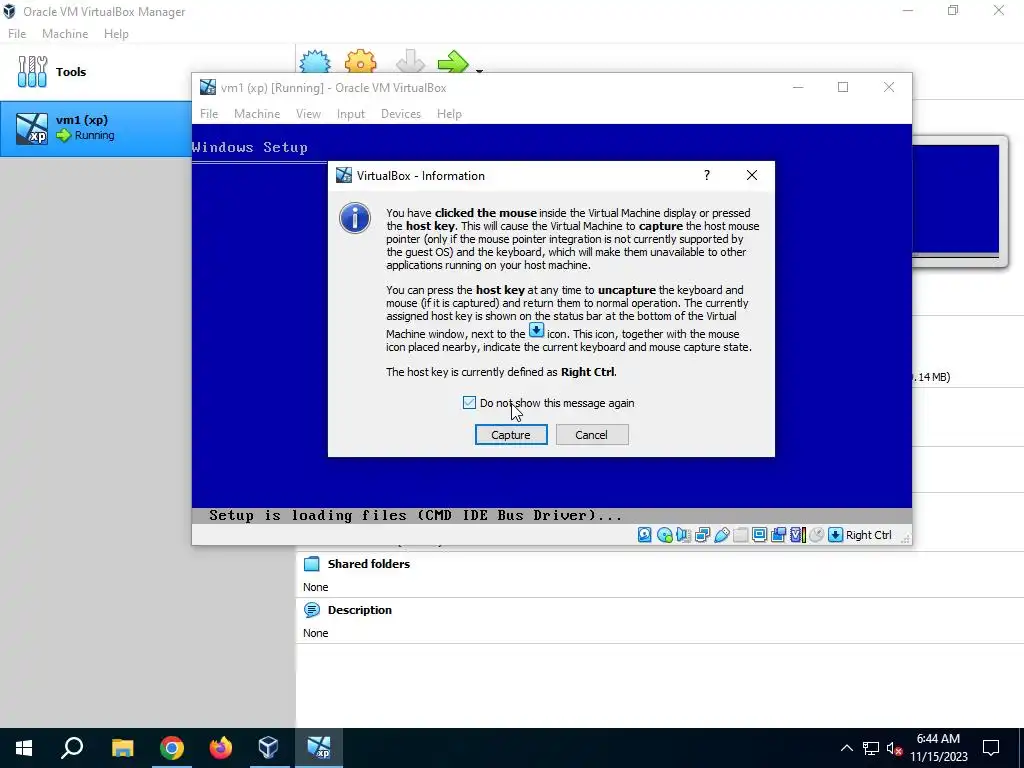The width and height of the screenshot is (1024, 768).
Task: Open Machine menu in VirtualBox Manager
Action: pyautogui.click(x=65, y=34)
